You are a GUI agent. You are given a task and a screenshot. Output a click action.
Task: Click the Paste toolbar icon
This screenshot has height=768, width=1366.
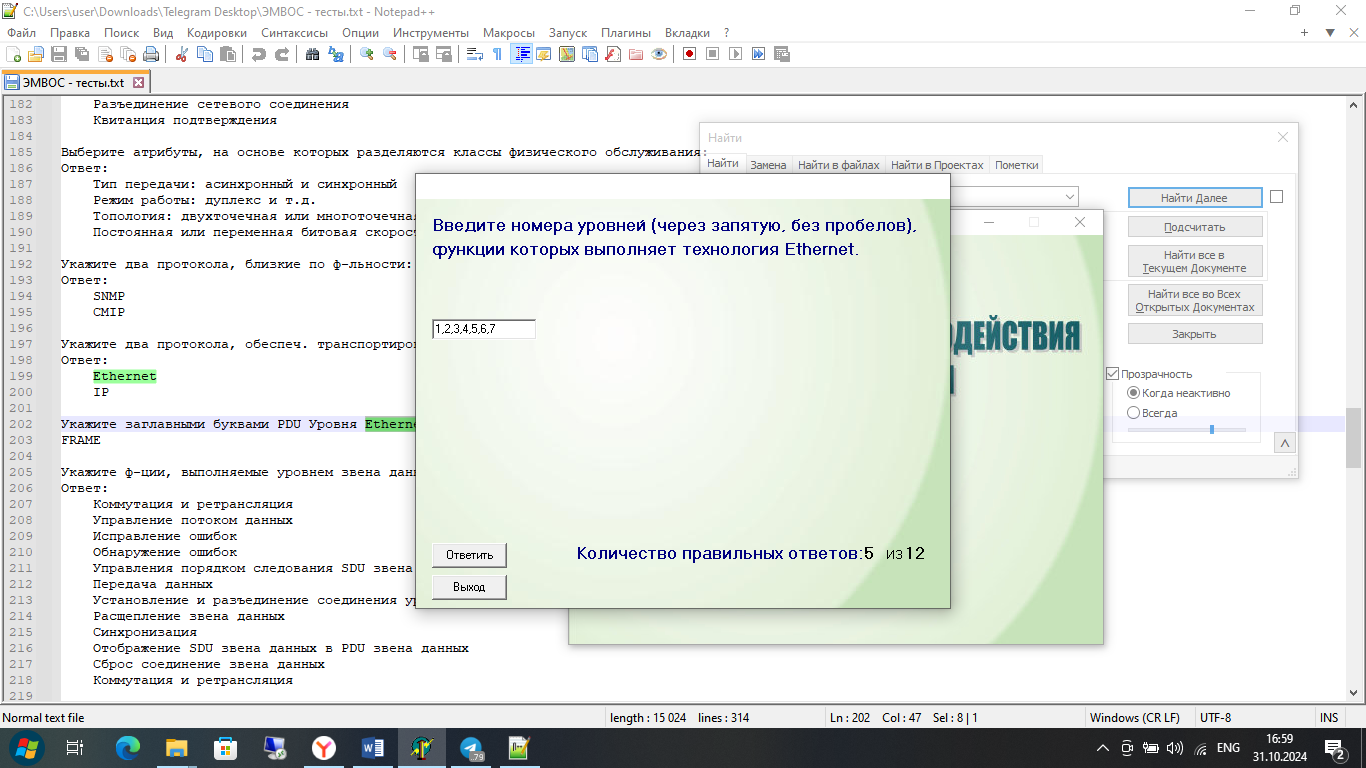point(227,54)
